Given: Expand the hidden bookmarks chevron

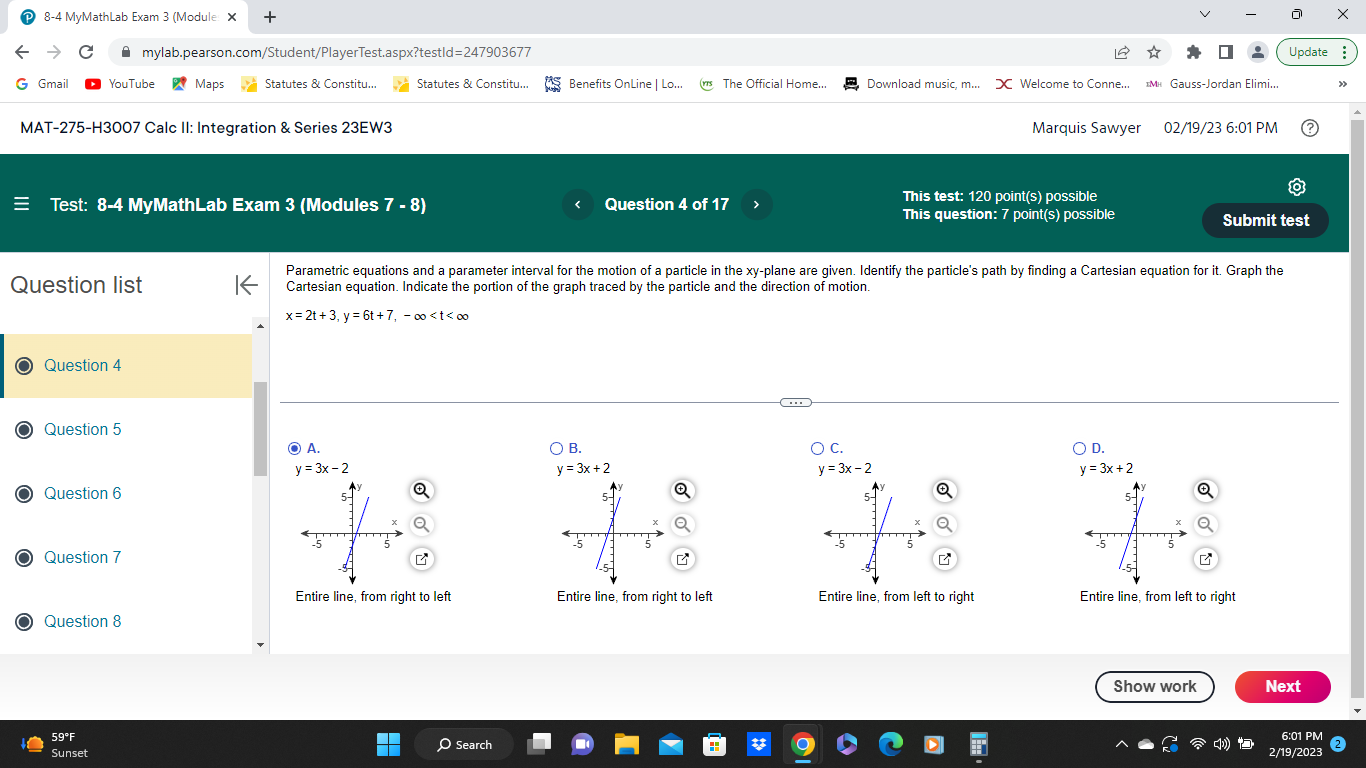Looking at the screenshot, I should coord(1344,84).
